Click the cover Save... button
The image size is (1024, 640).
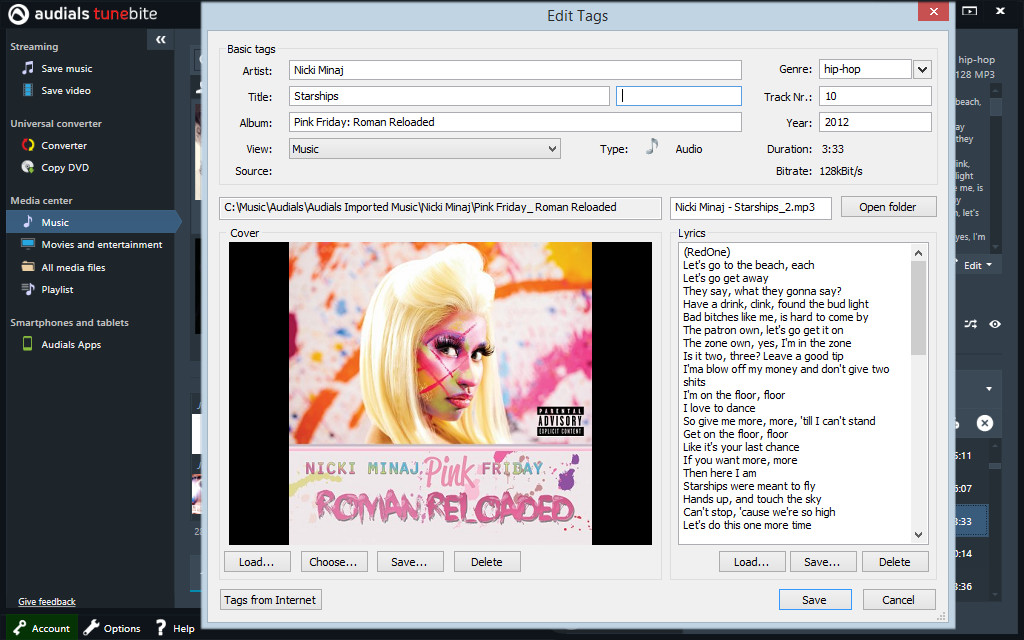pyautogui.click(x=410, y=562)
